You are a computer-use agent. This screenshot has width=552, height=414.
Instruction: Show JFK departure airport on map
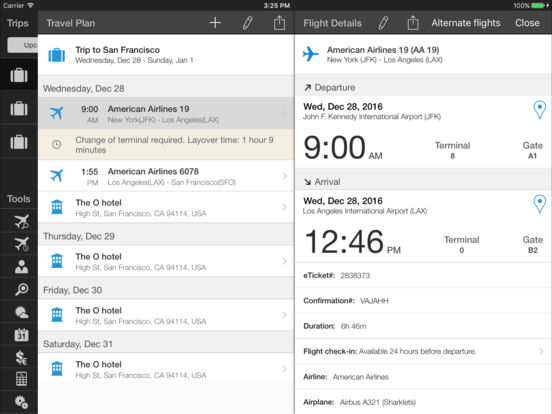point(539,109)
